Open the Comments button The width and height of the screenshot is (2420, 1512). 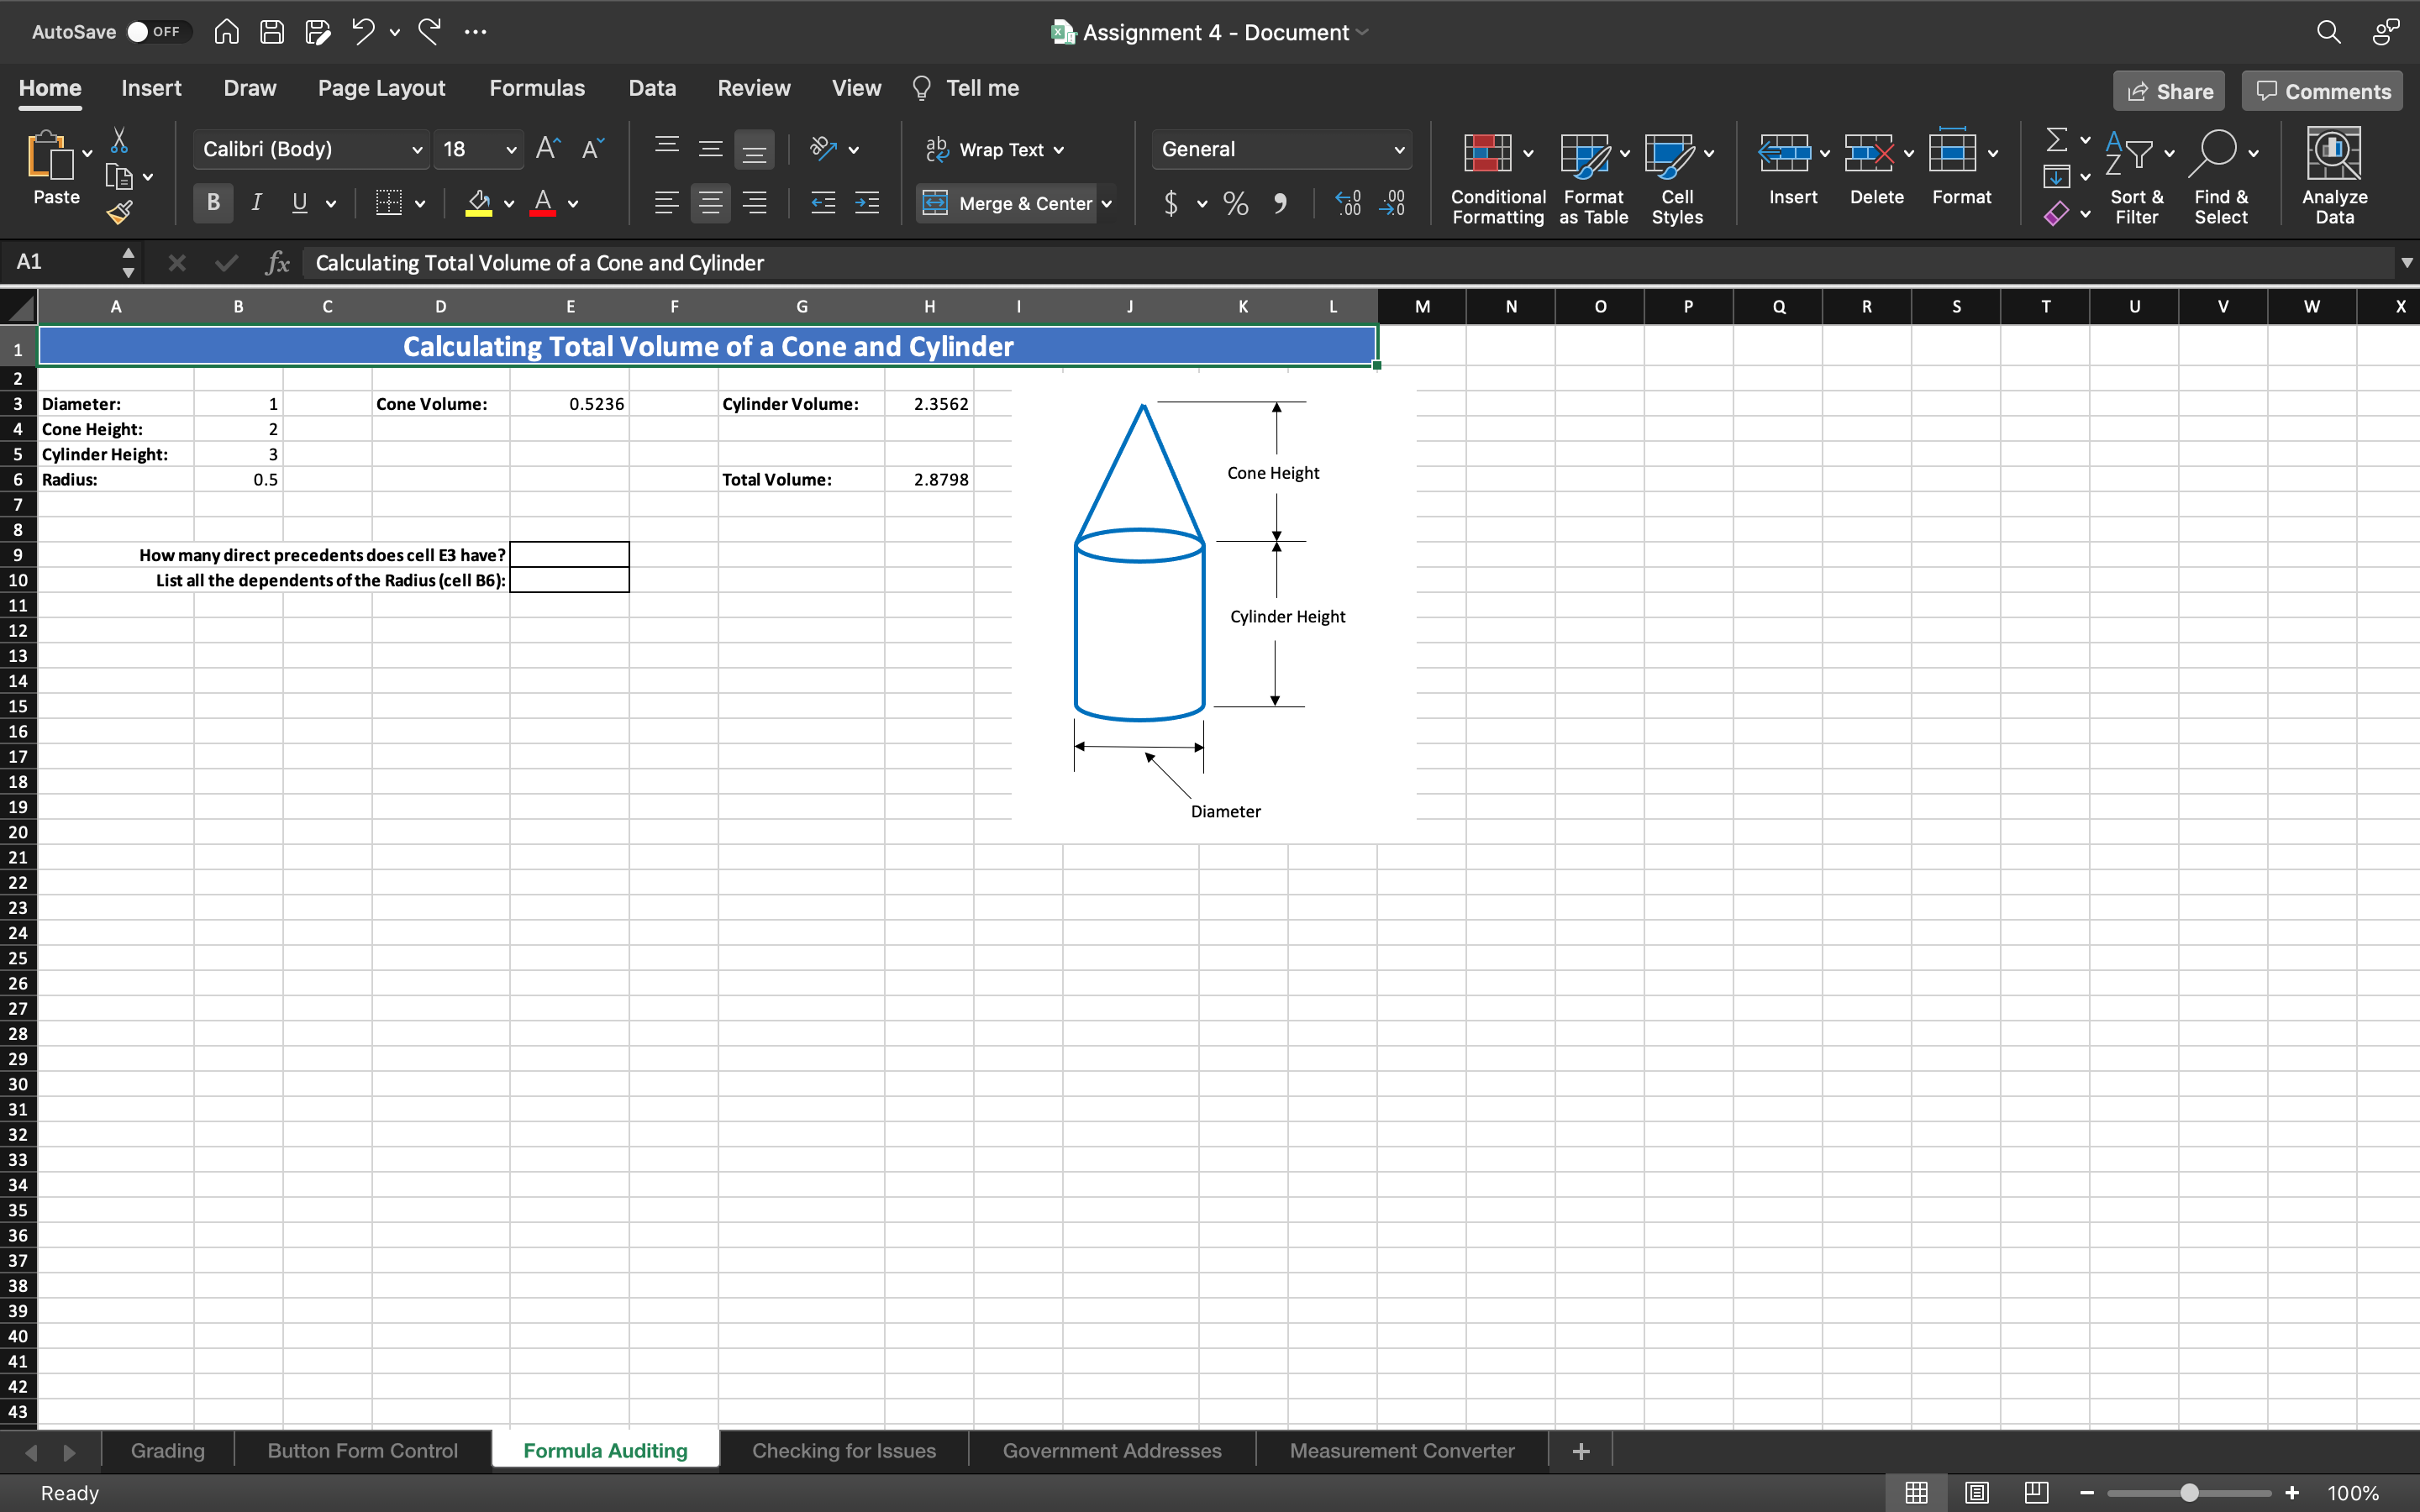2322,91
